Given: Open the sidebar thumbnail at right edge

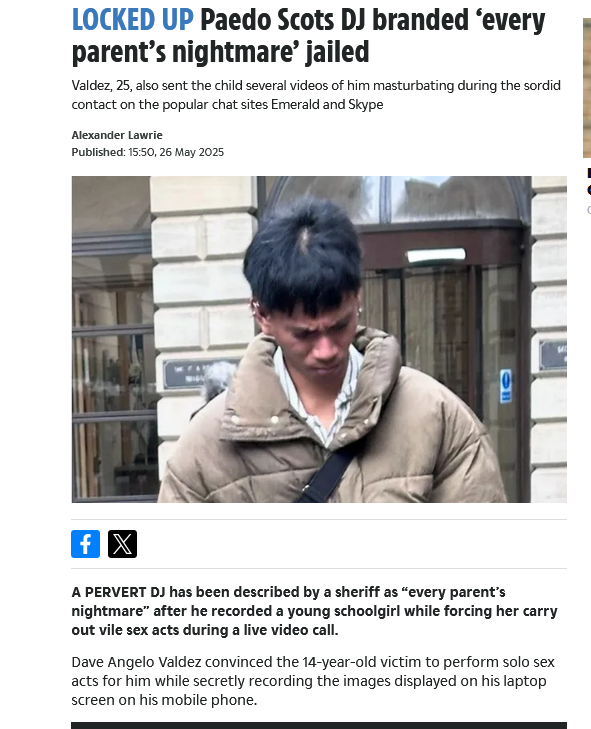Looking at the screenshot, I should (x=587, y=88).
